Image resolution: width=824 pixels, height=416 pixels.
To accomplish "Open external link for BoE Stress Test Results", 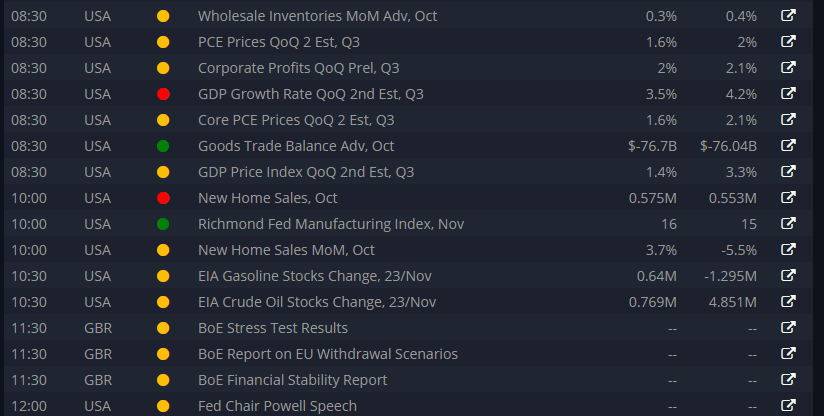I will pyautogui.click(x=788, y=327).
